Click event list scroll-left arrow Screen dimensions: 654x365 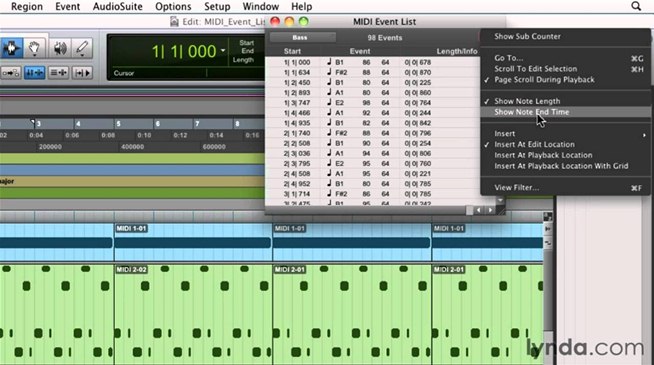pyautogui.click(x=479, y=210)
